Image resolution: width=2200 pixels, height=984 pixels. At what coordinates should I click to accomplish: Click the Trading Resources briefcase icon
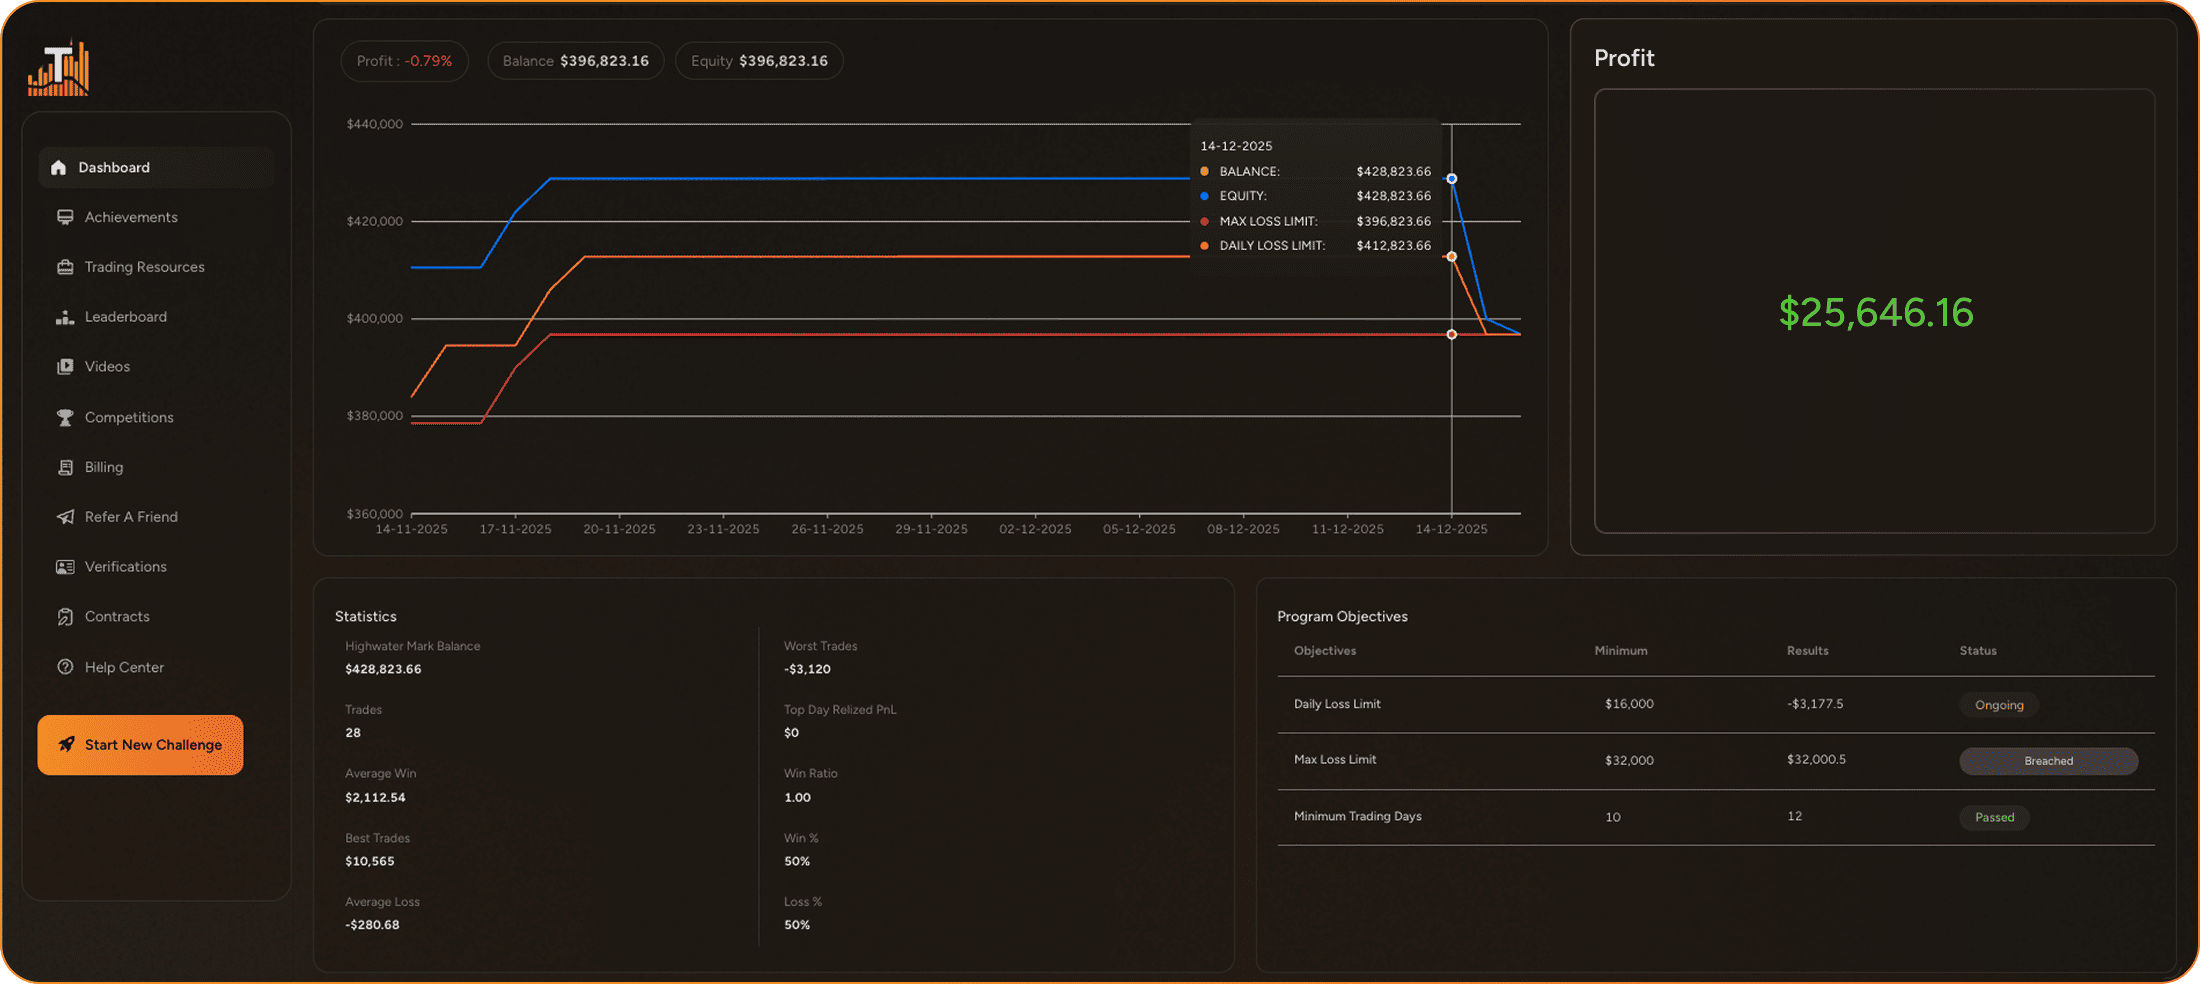(65, 267)
